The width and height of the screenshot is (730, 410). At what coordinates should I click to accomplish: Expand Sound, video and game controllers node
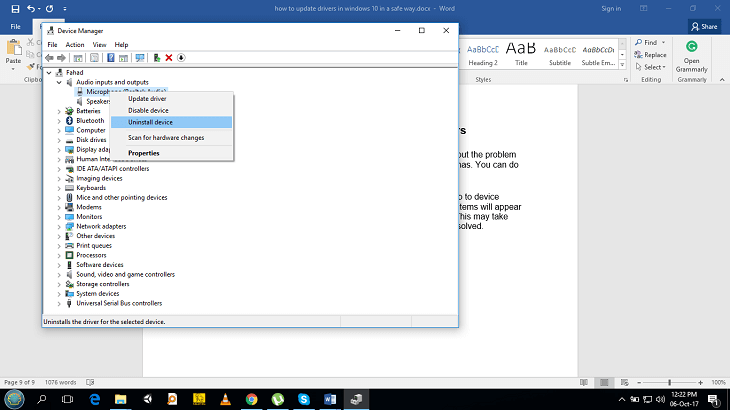click(x=59, y=275)
